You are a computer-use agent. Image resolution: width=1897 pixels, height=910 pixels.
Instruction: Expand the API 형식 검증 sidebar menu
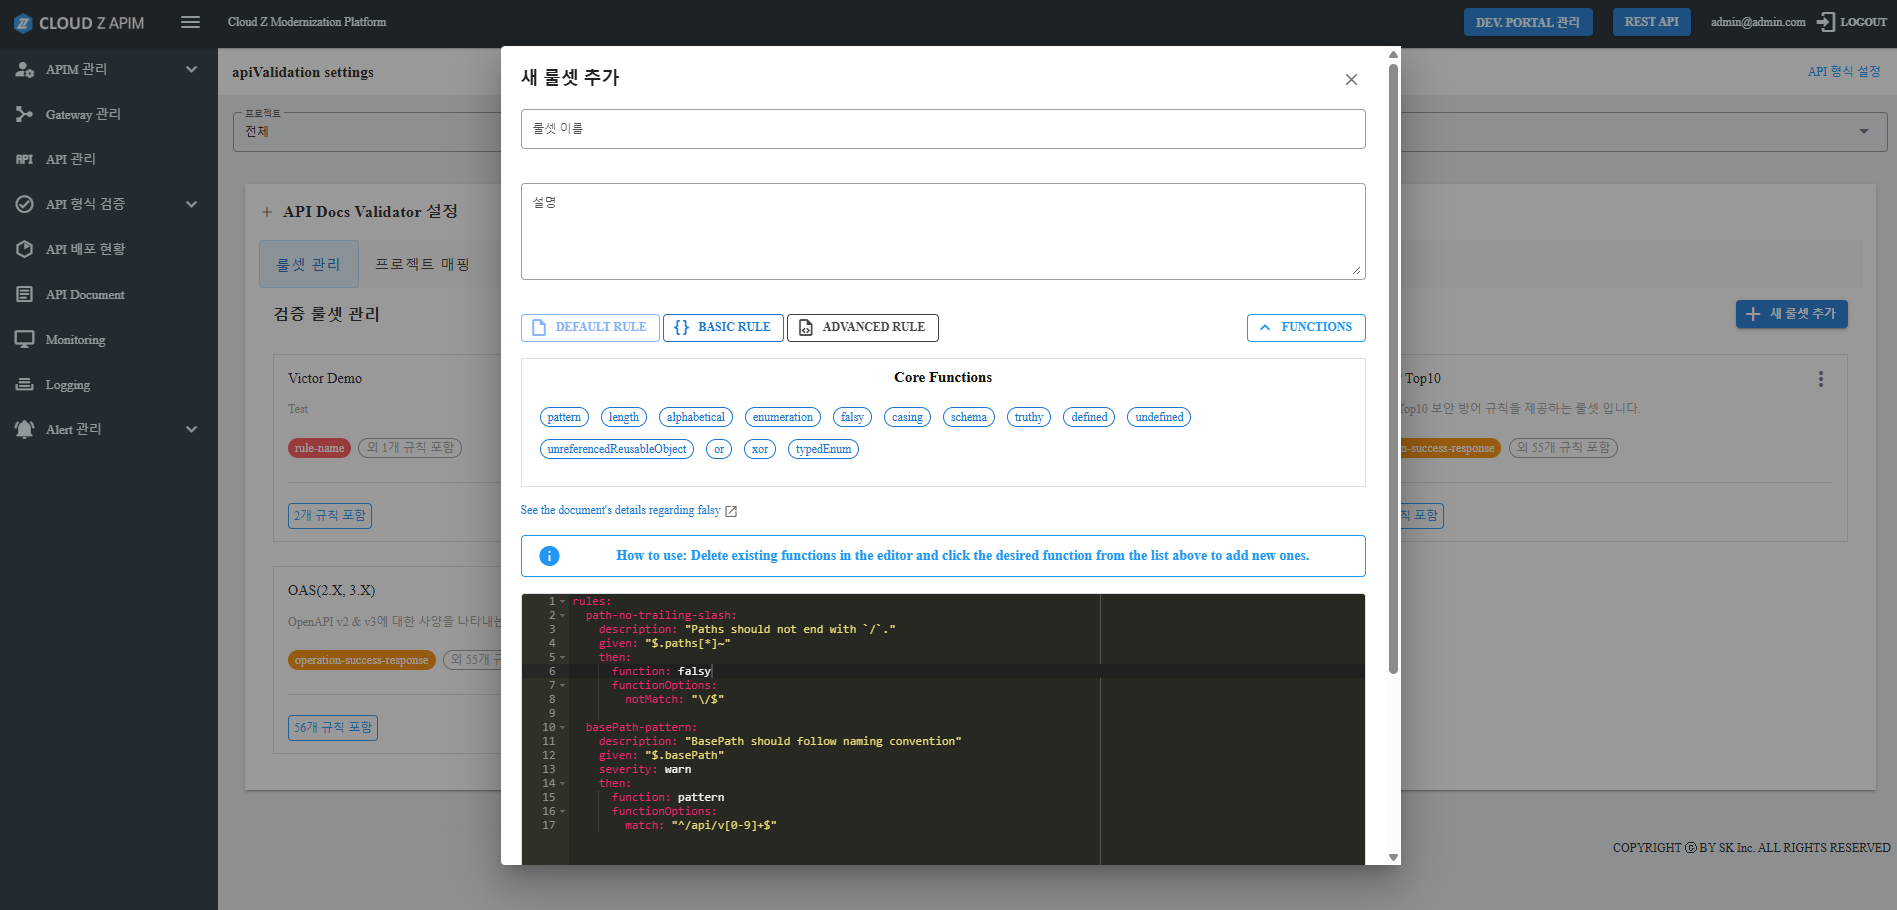(x=191, y=204)
